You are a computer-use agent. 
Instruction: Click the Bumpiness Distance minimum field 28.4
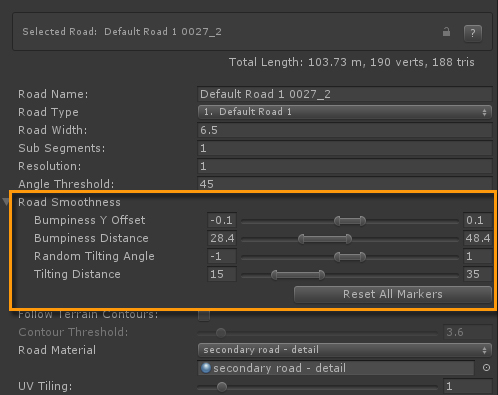click(222, 238)
